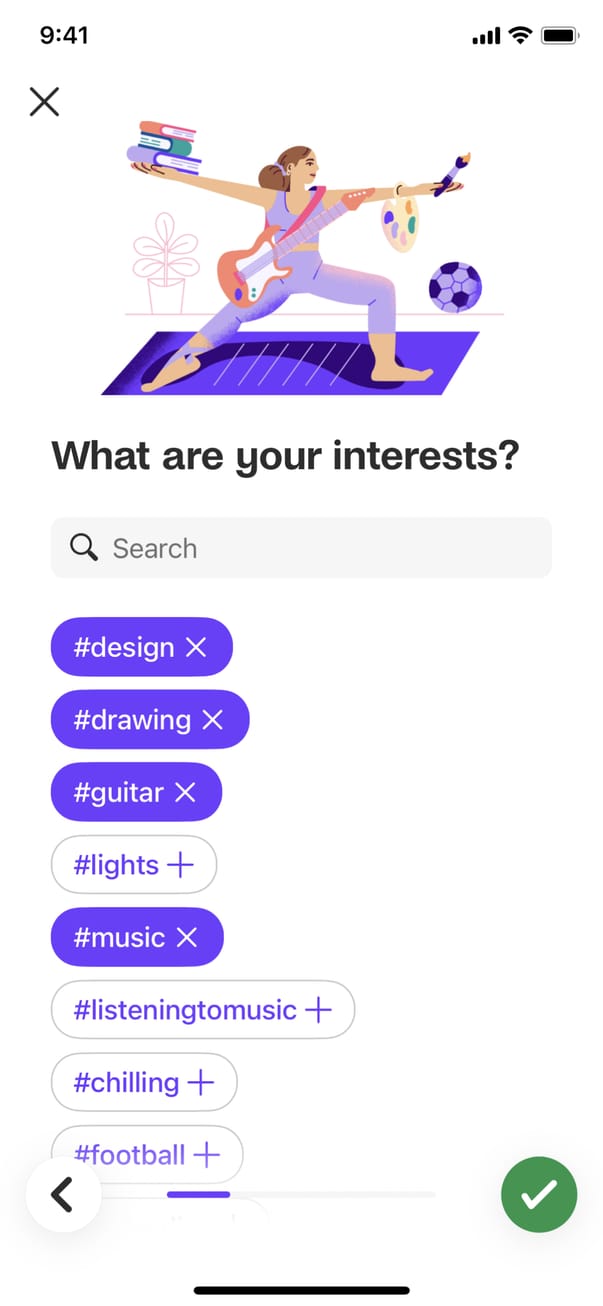This screenshot has height=1306, width=603.
Task: Deselect the #design interest tag
Action: [124, 648]
